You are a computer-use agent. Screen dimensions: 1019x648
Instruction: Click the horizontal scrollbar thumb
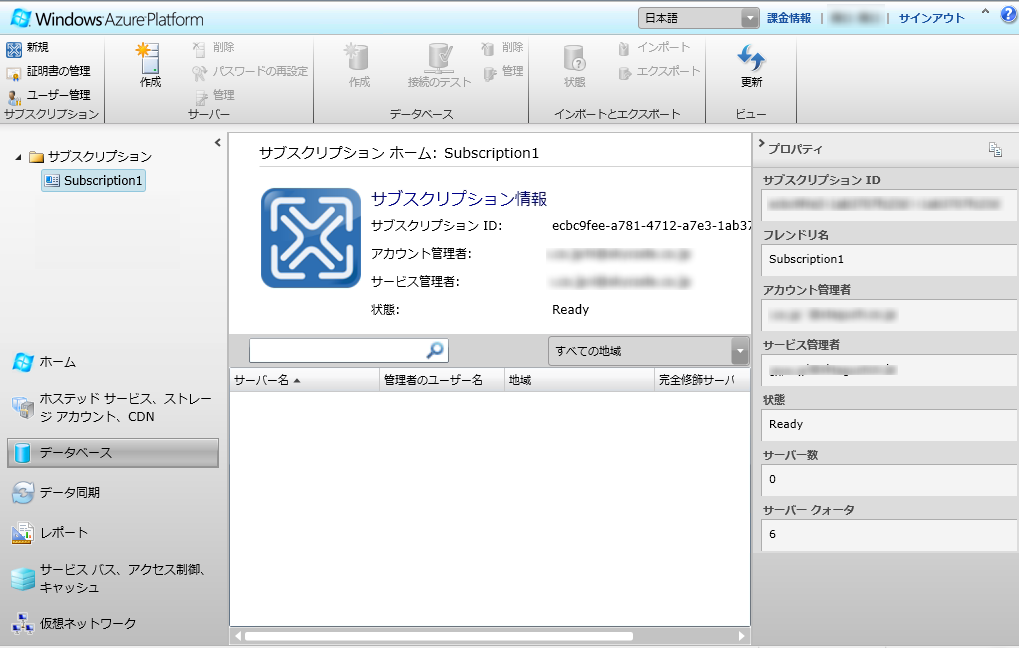439,636
